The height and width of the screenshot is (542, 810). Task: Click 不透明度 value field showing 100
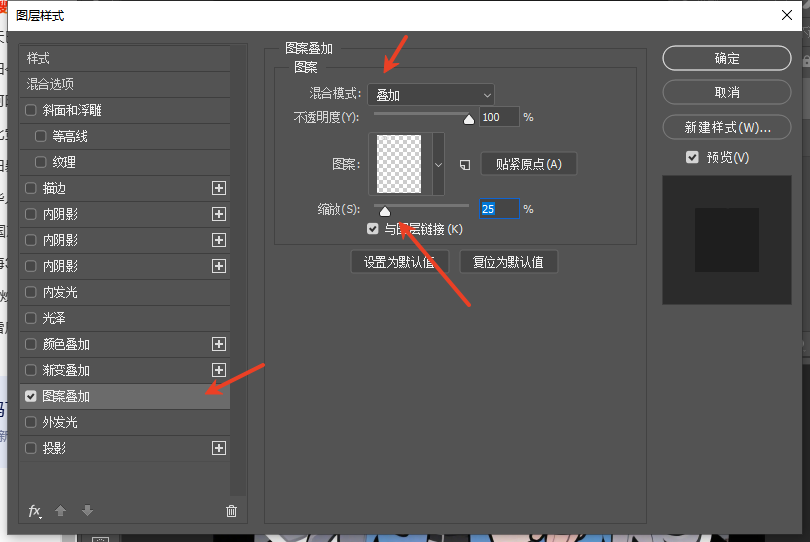point(499,117)
